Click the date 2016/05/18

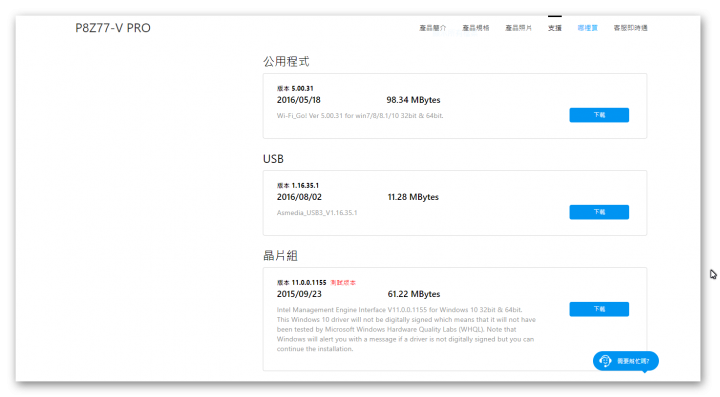pos(298,100)
